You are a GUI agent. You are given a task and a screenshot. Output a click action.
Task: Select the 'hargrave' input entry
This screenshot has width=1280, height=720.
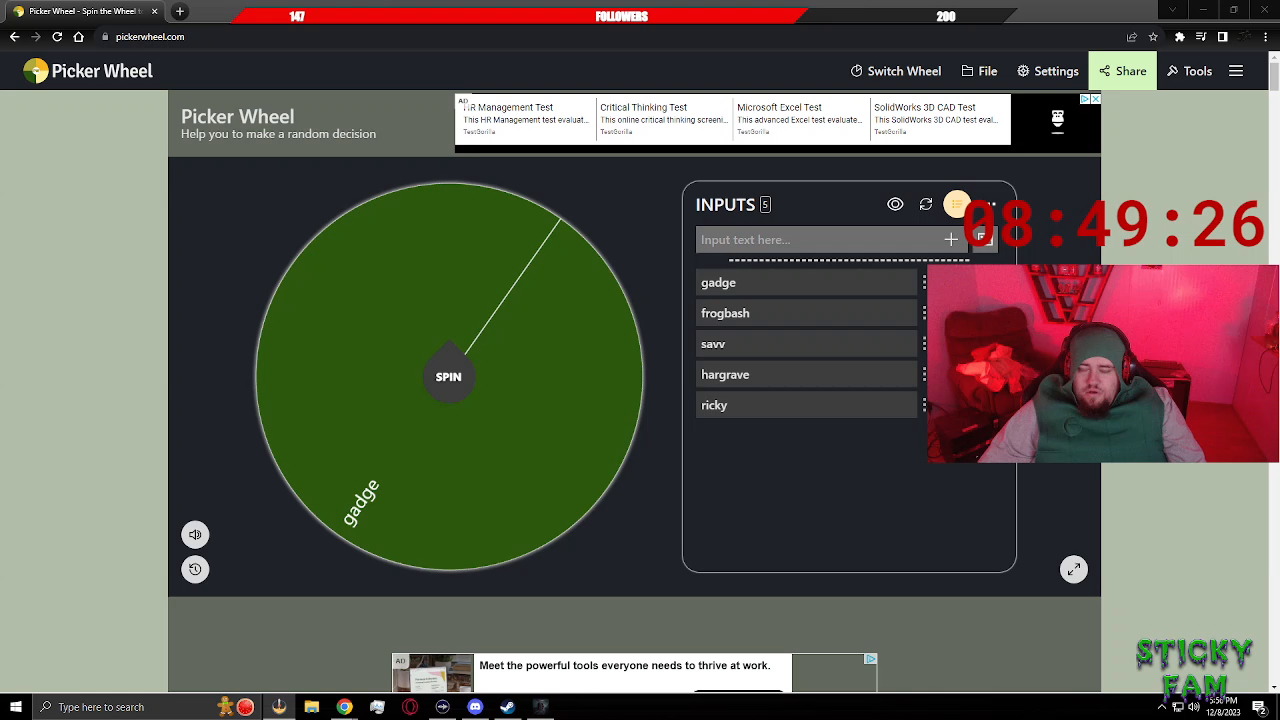pyautogui.click(x=806, y=375)
